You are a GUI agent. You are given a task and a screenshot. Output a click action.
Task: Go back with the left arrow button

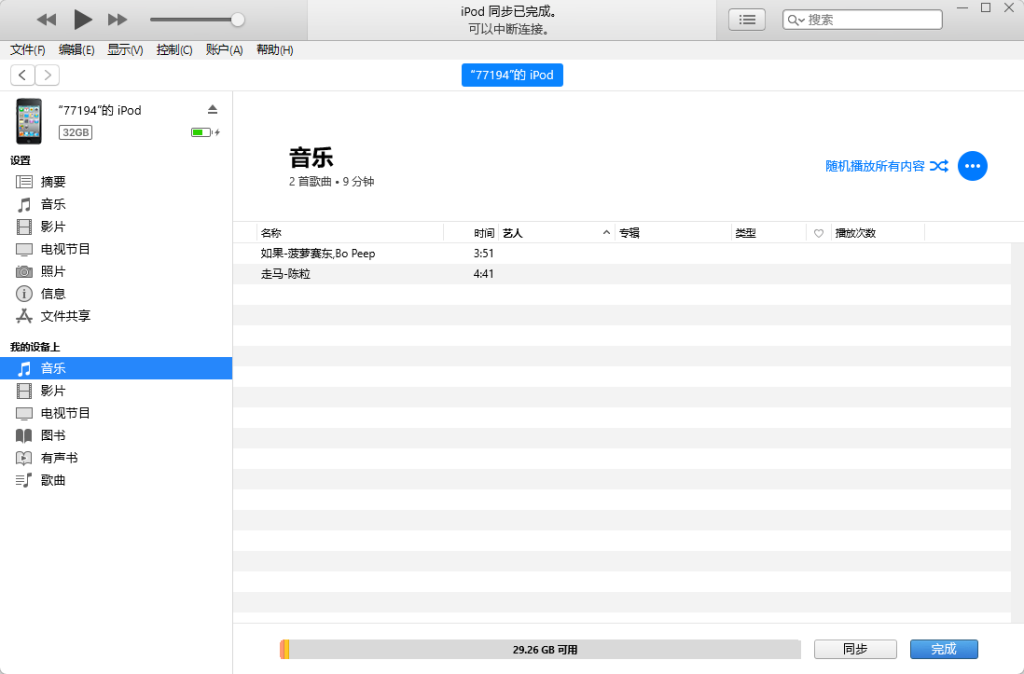[x=22, y=75]
